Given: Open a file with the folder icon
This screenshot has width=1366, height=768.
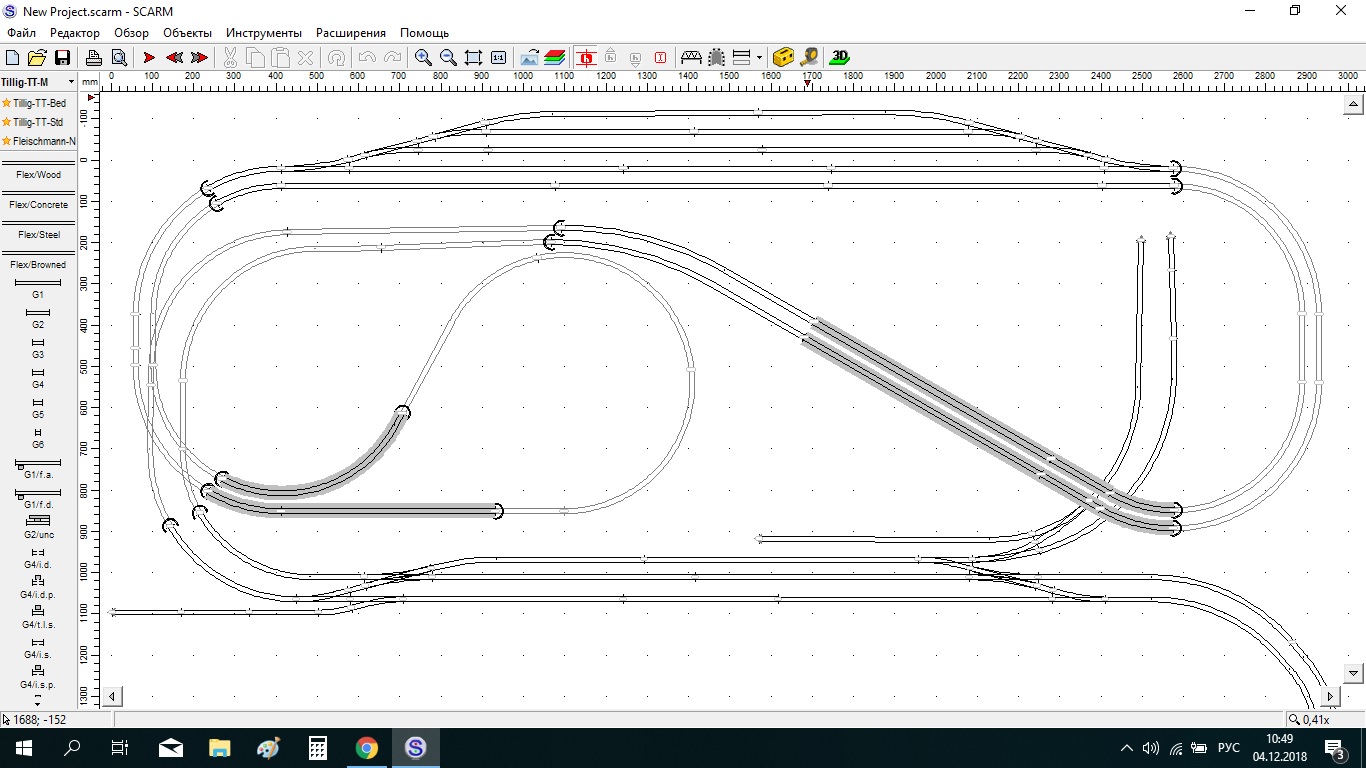Looking at the screenshot, I should 37,58.
